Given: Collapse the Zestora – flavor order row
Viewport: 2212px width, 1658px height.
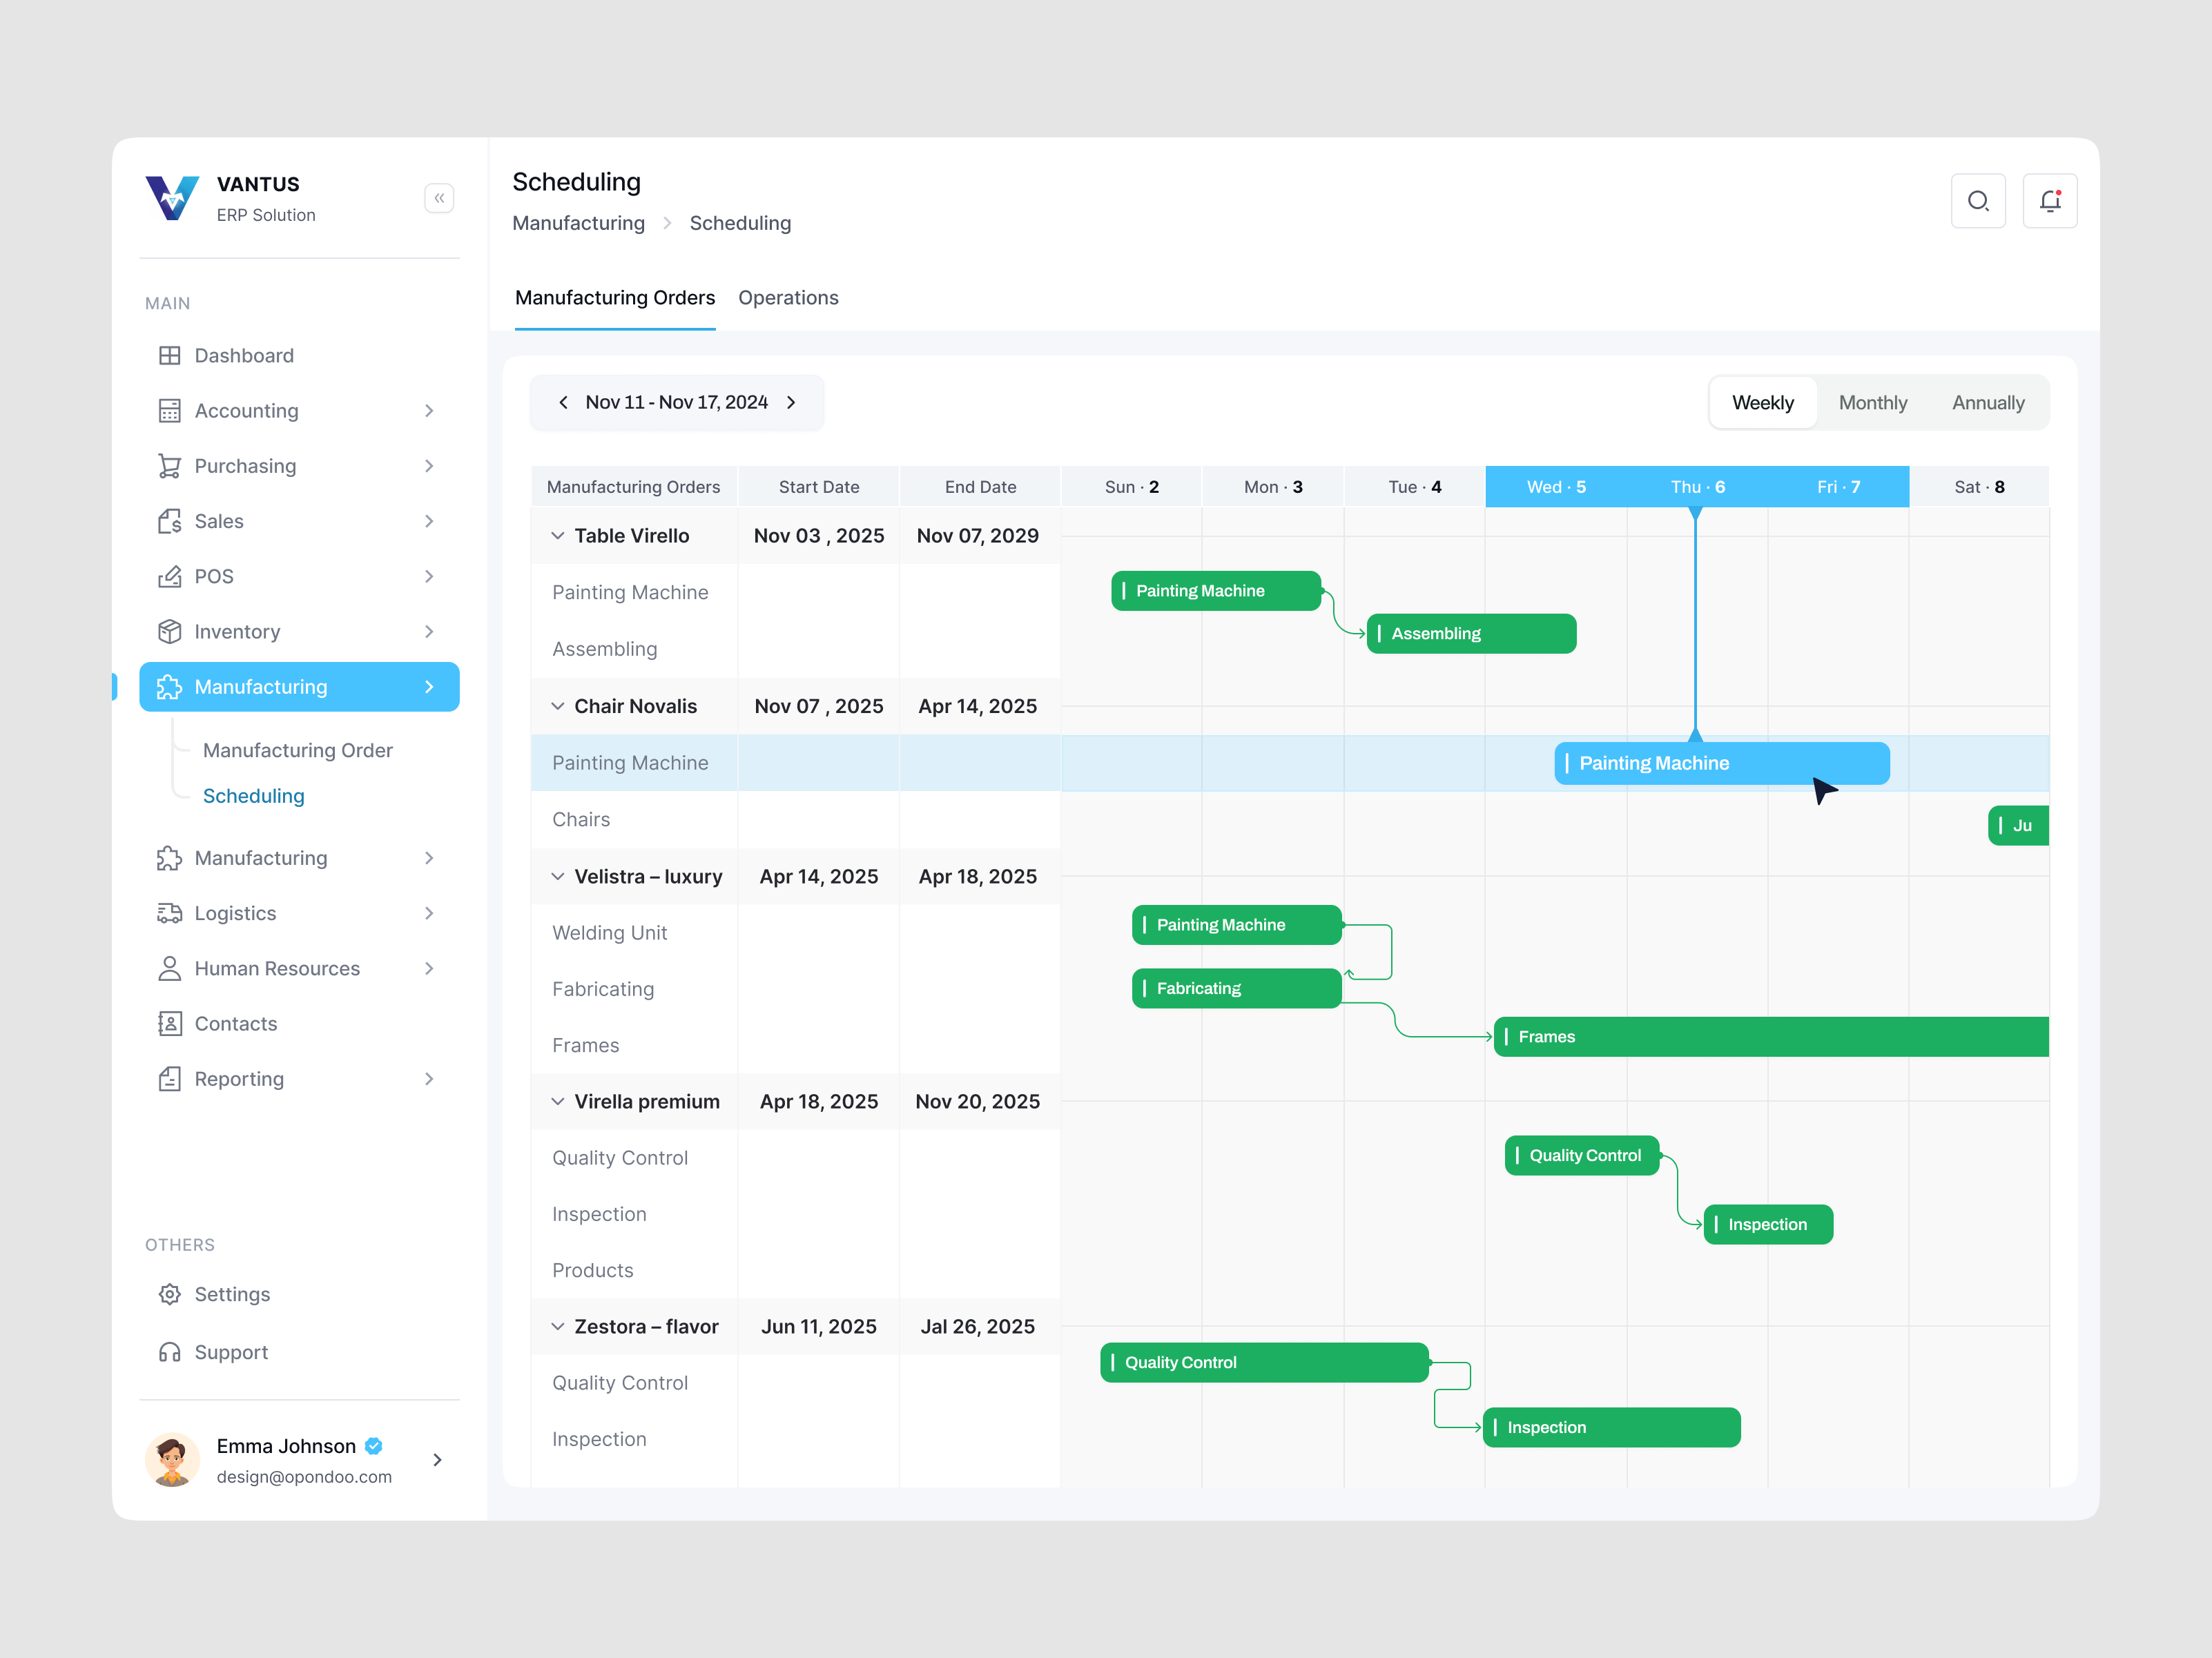Looking at the screenshot, I should (557, 1326).
